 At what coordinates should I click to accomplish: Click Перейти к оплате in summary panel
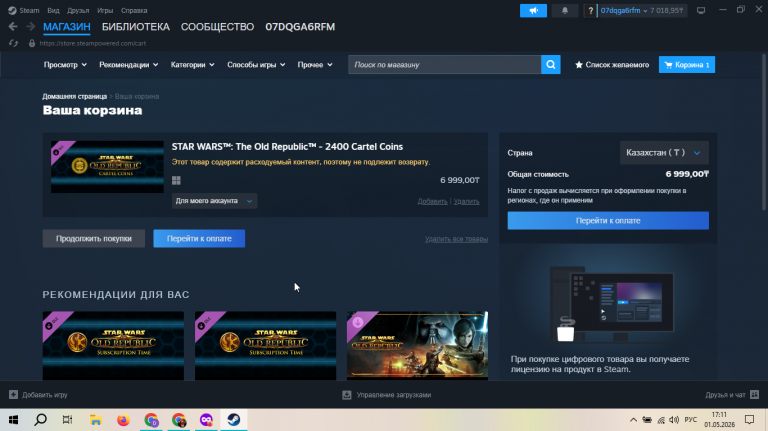pyautogui.click(x=608, y=220)
